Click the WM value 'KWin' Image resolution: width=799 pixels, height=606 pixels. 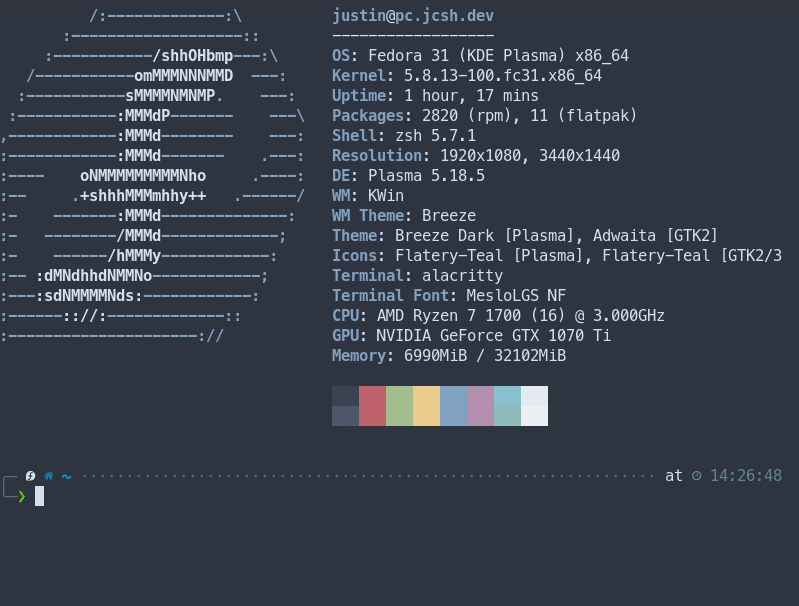point(386,196)
